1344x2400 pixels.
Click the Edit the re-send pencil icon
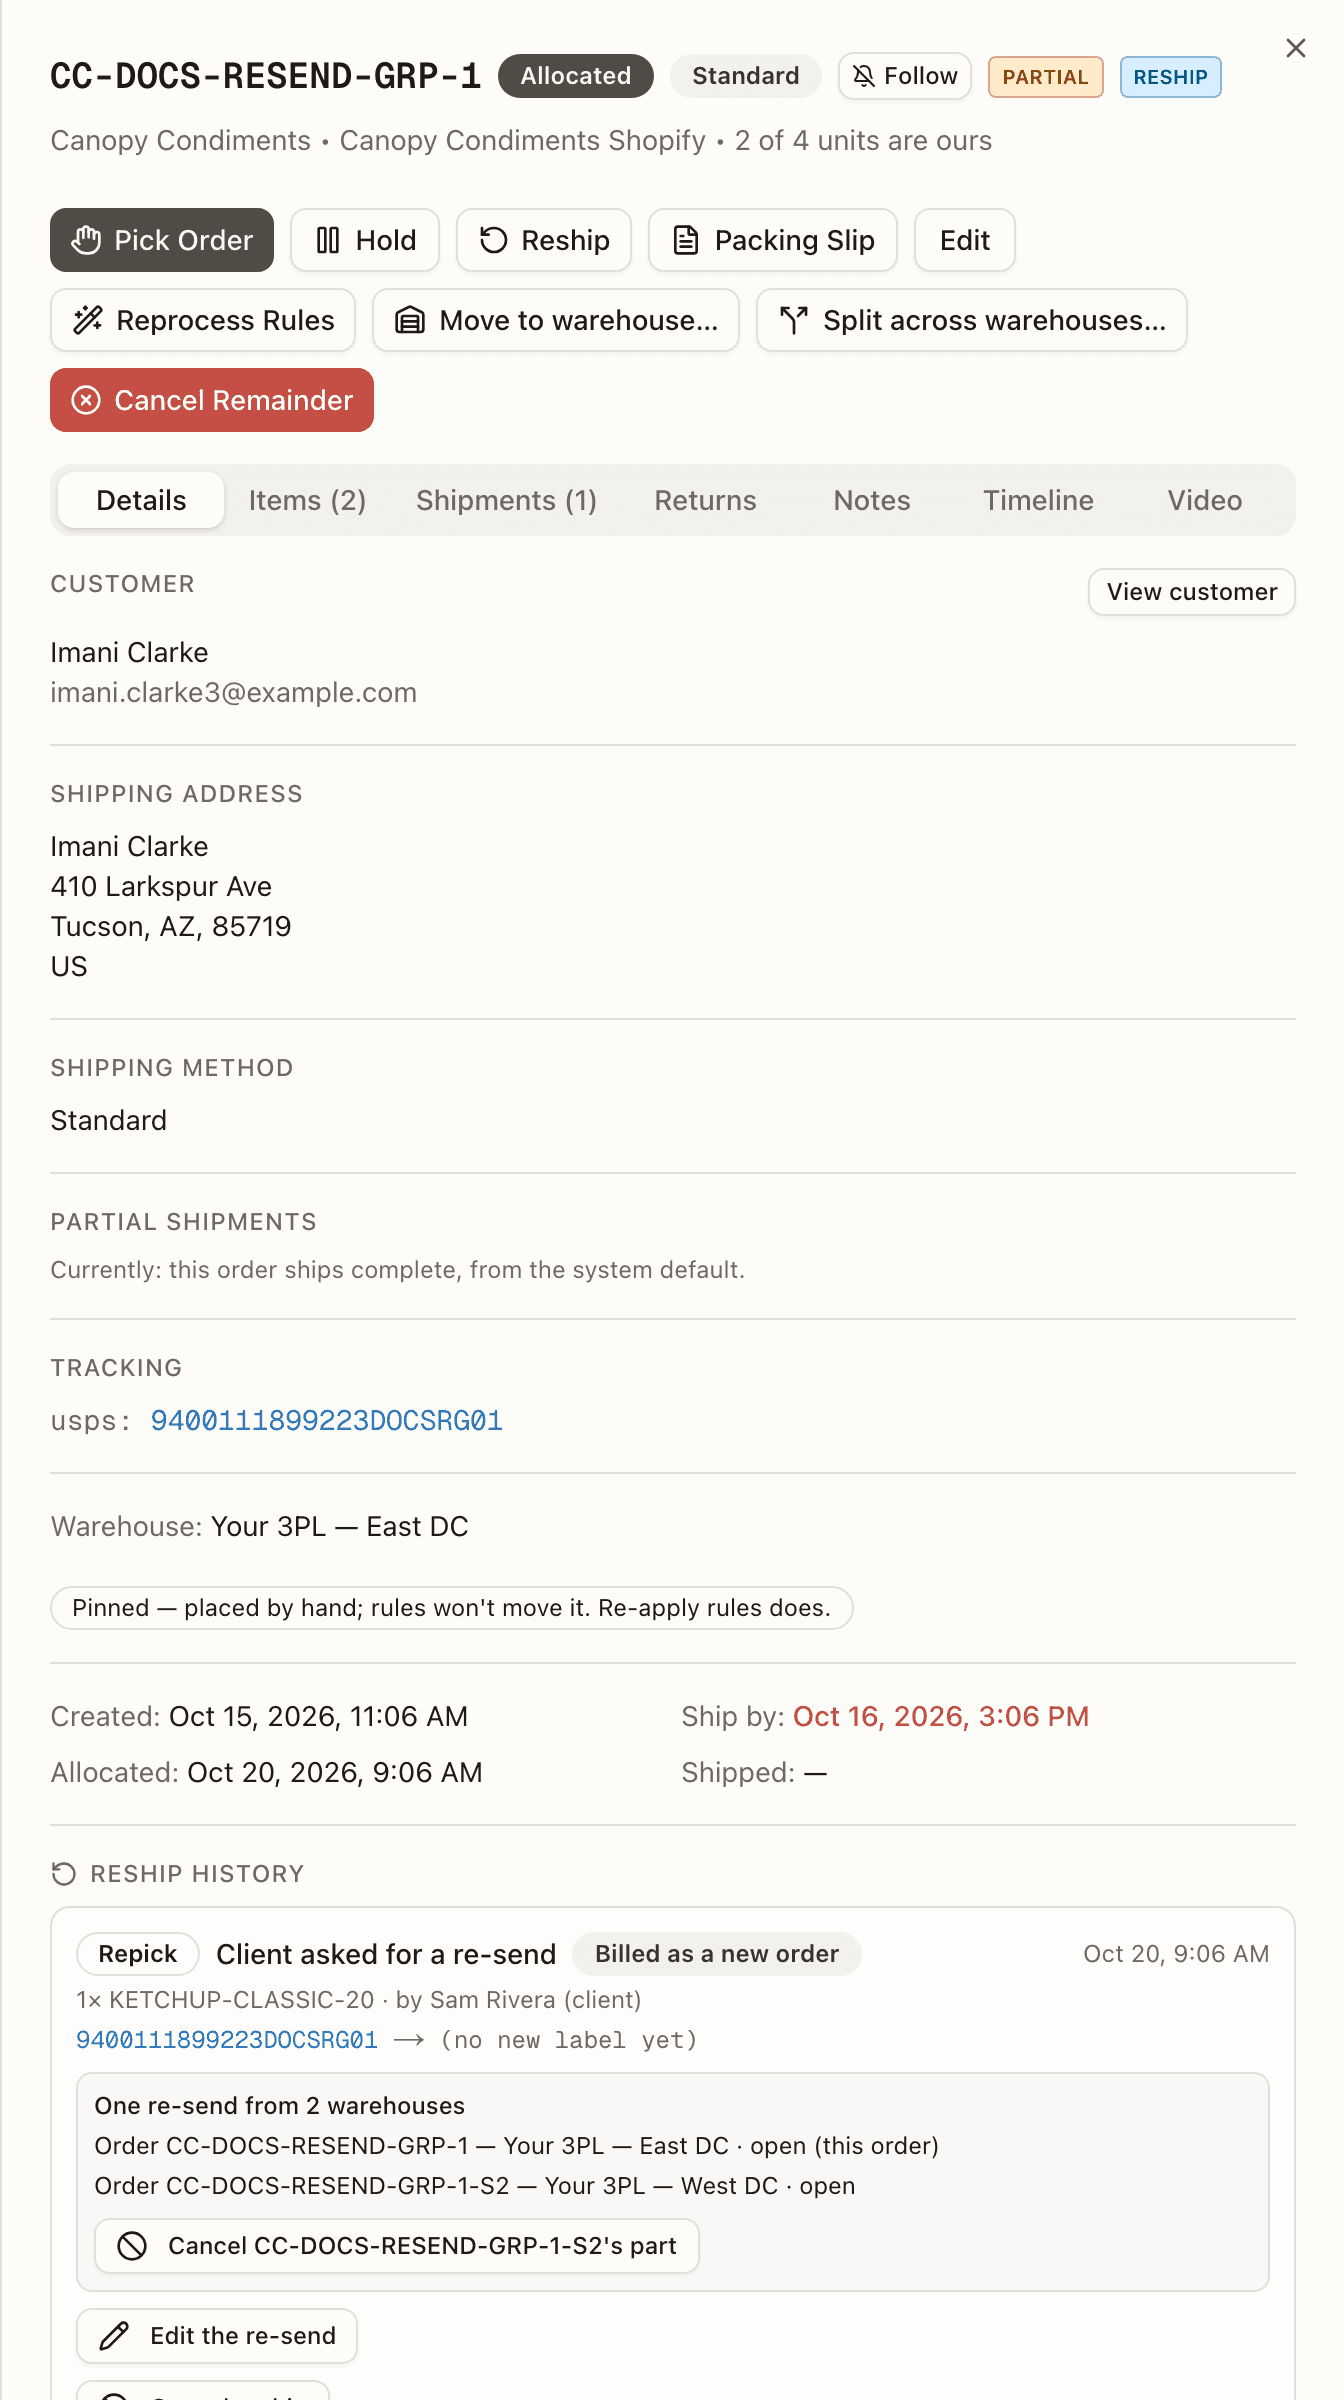point(114,2336)
